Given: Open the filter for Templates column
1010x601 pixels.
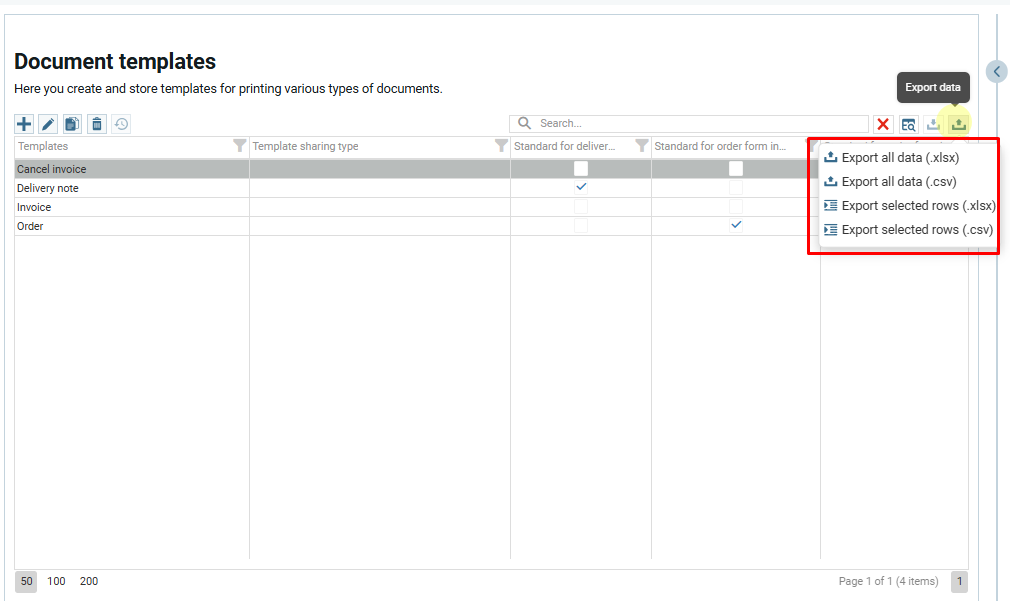Looking at the screenshot, I should point(239,146).
